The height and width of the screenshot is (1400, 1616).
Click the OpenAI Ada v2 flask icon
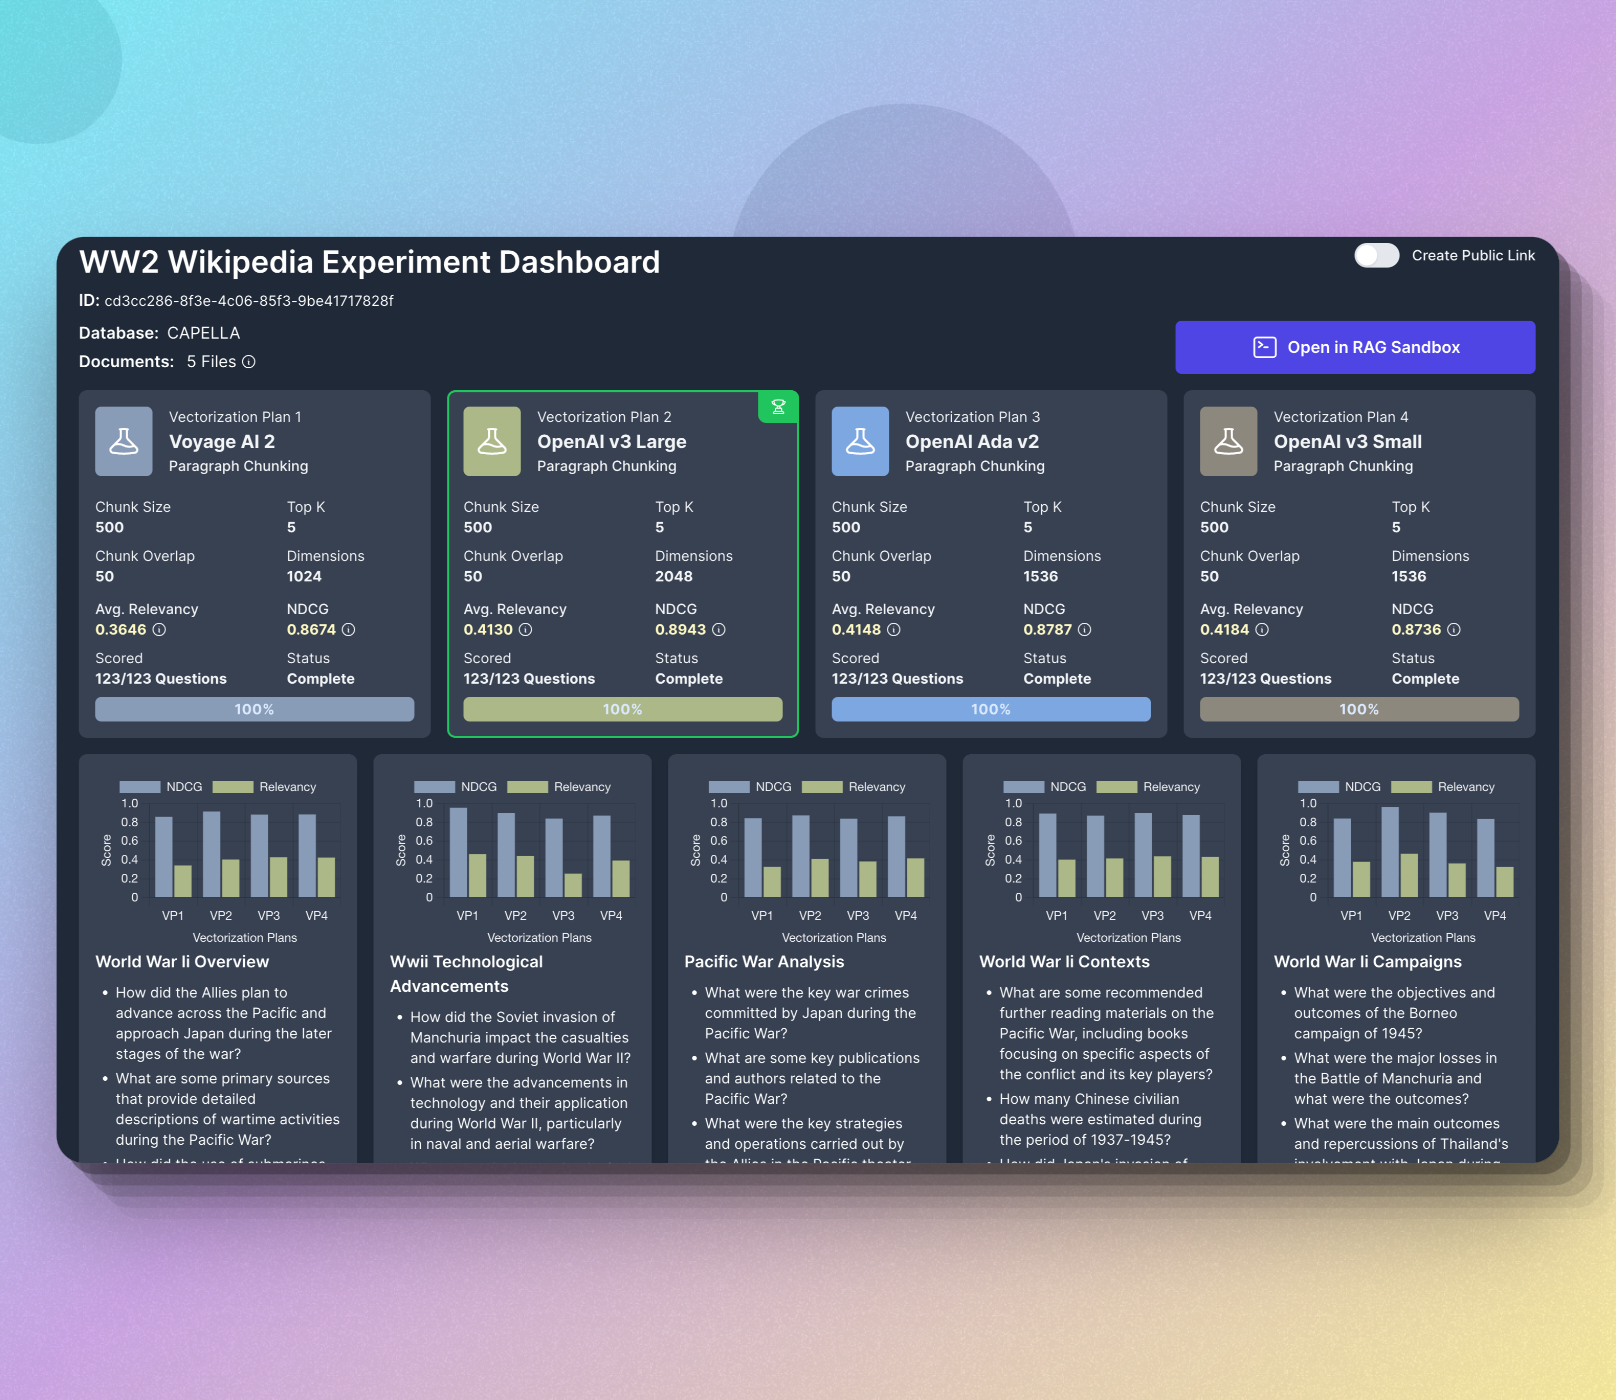point(860,441)
